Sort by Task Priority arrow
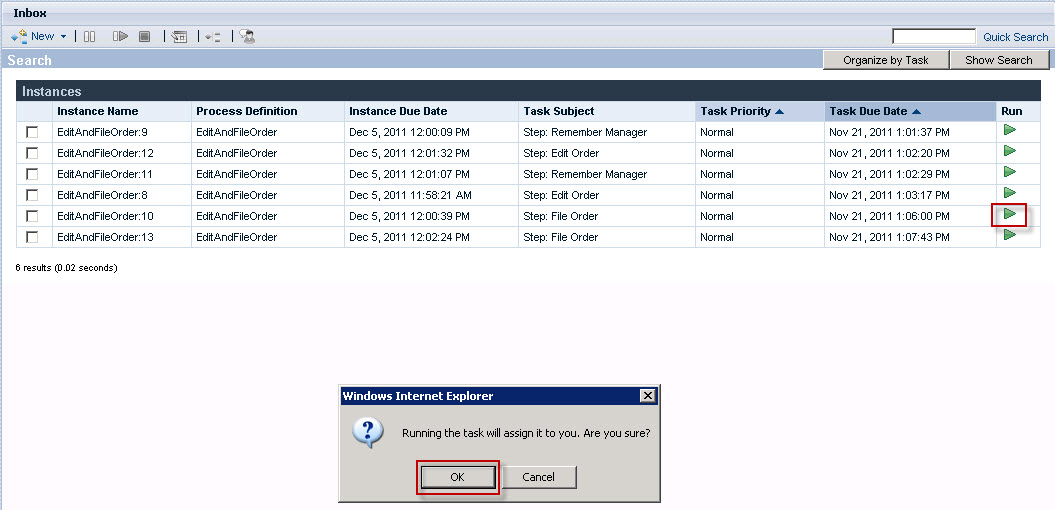The width and height of the screenshot is (1055, 510). coord(780,111)
